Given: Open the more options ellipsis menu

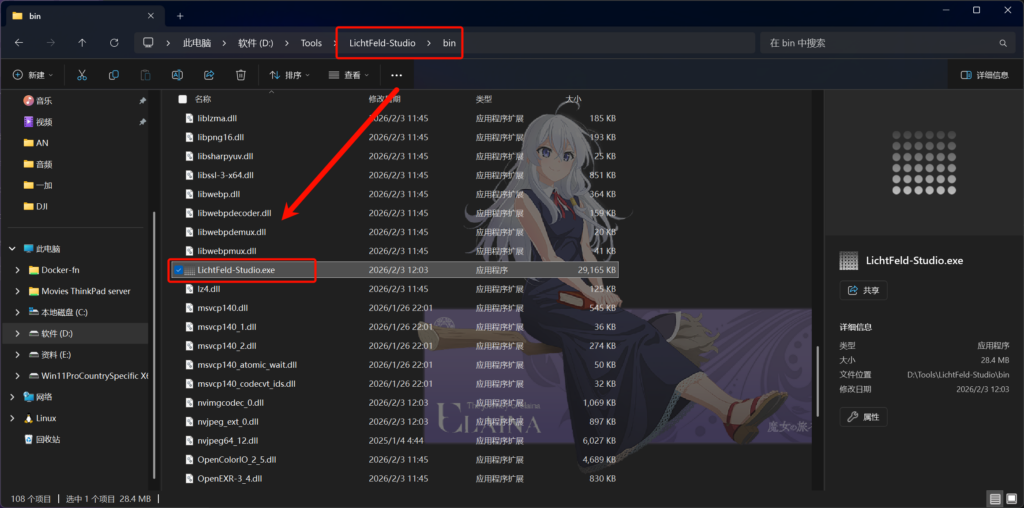Looking at the screenshot, I should [397, 75].
